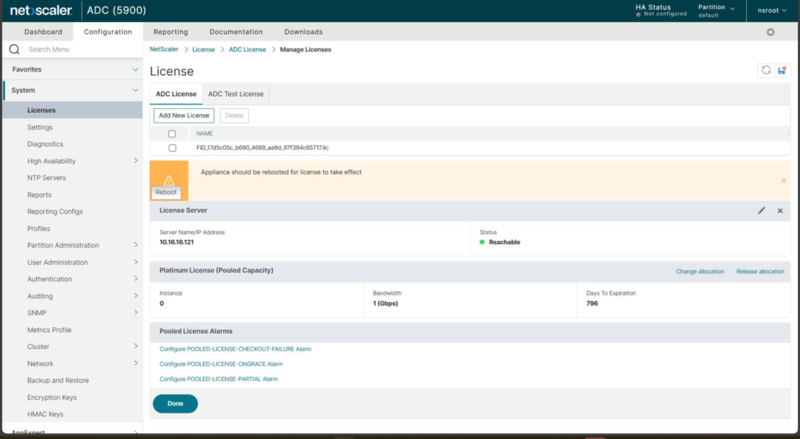Expand Authentication submenu
The height and width of the screenshot is (439, 800).
136,279
